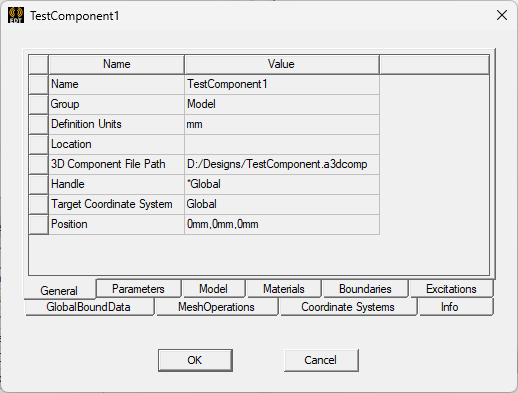Screen dimensions: 518x393
Task: Select row header beside Location row
Action: pyautogui.click(x=39, y=144)
